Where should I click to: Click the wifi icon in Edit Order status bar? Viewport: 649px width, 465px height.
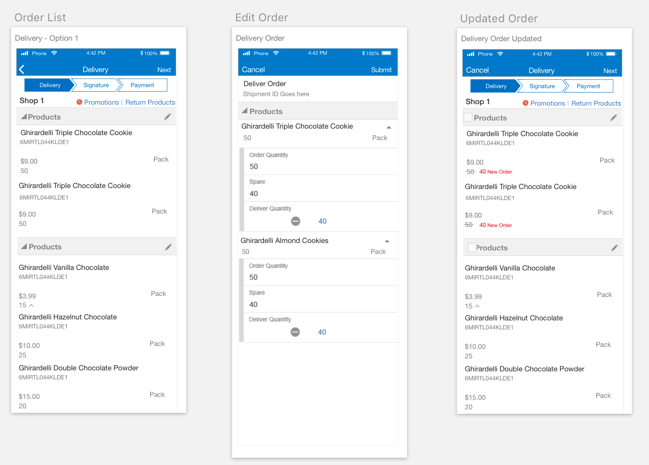pos(276,53)
